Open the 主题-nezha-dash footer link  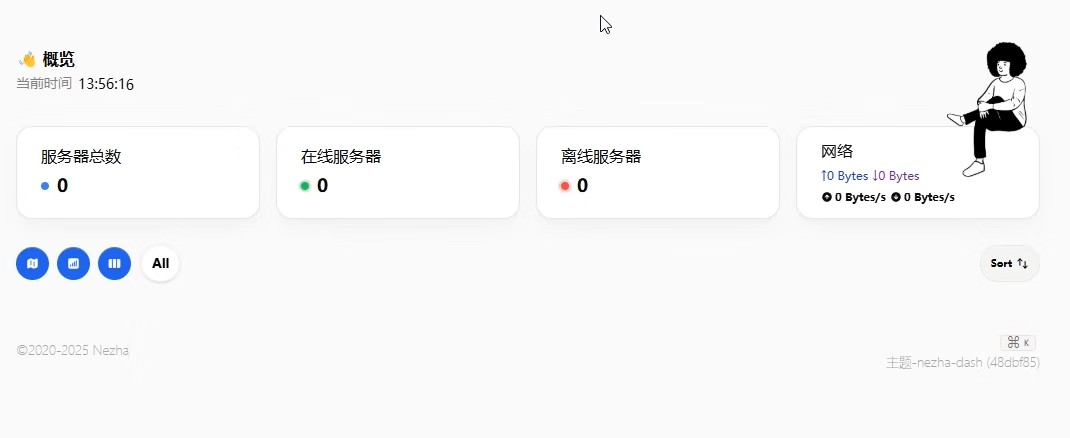click(962, 363)
